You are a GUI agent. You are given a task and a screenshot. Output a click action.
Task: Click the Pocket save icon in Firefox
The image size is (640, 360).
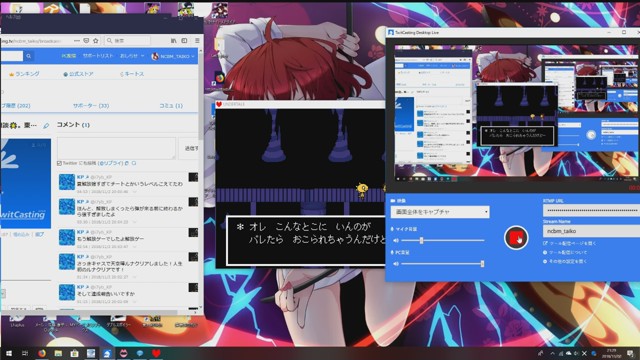point(86,41)
